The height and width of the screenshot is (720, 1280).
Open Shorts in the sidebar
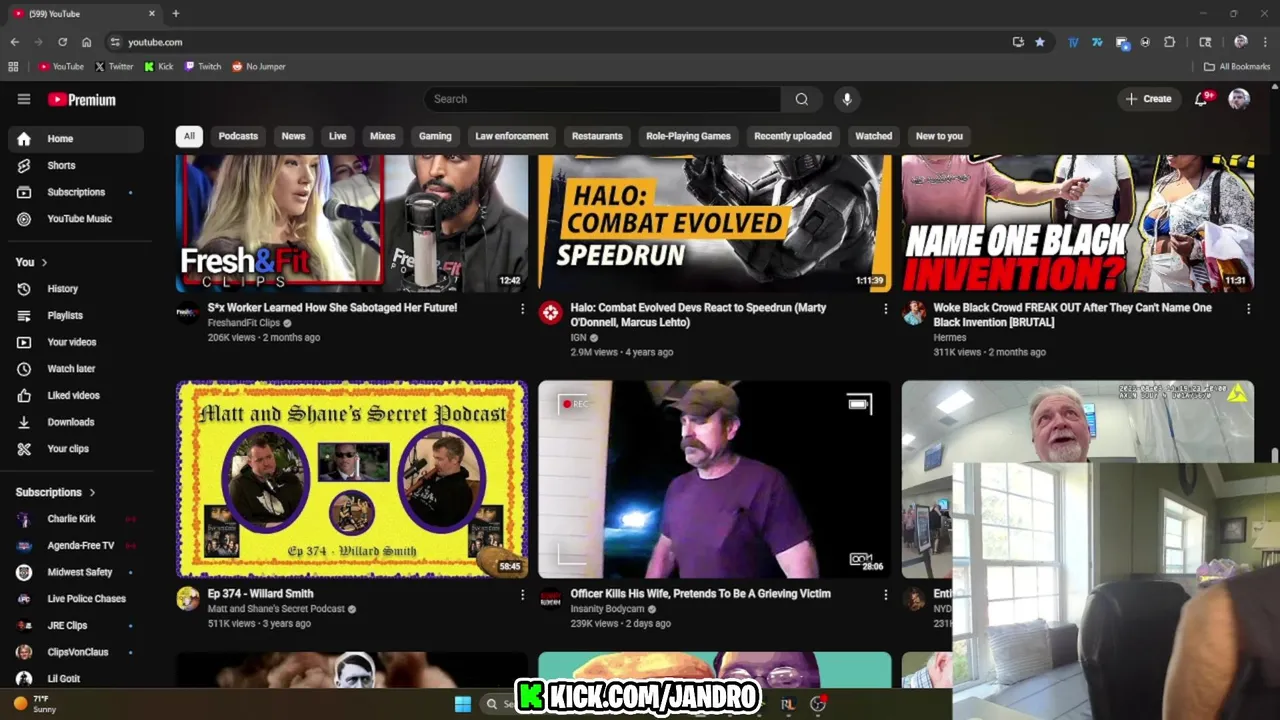tap(76, 165)
